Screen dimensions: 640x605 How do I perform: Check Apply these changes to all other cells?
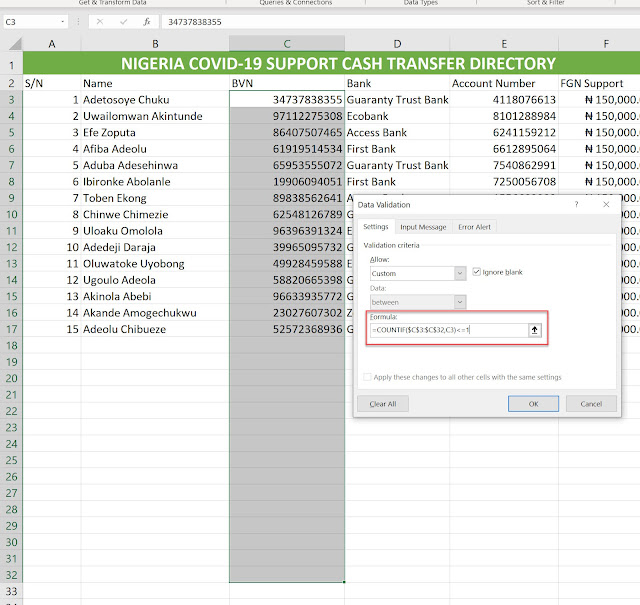coord(367,377)
